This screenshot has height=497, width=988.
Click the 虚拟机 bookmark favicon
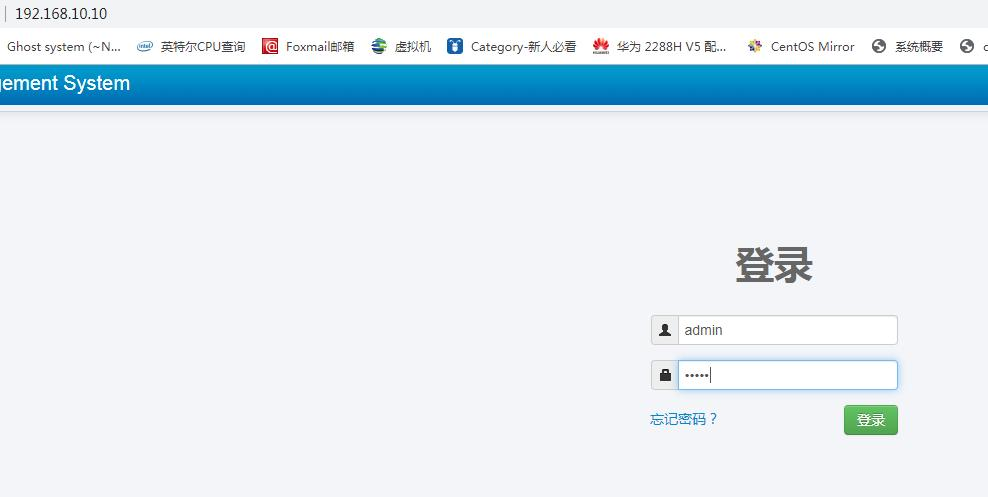coord(379,46)
